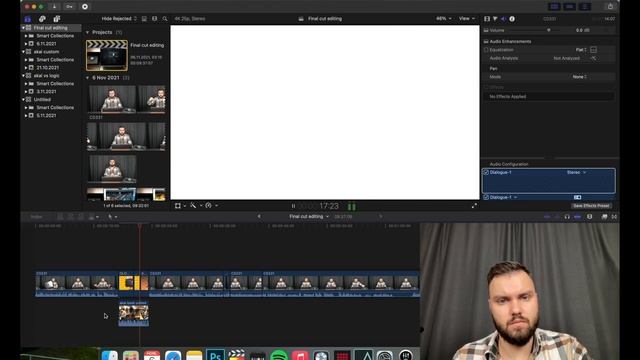Click the viewer fullscreen arrows icon
The height and width of the screenshot is (360, 640).
(474, 206)
